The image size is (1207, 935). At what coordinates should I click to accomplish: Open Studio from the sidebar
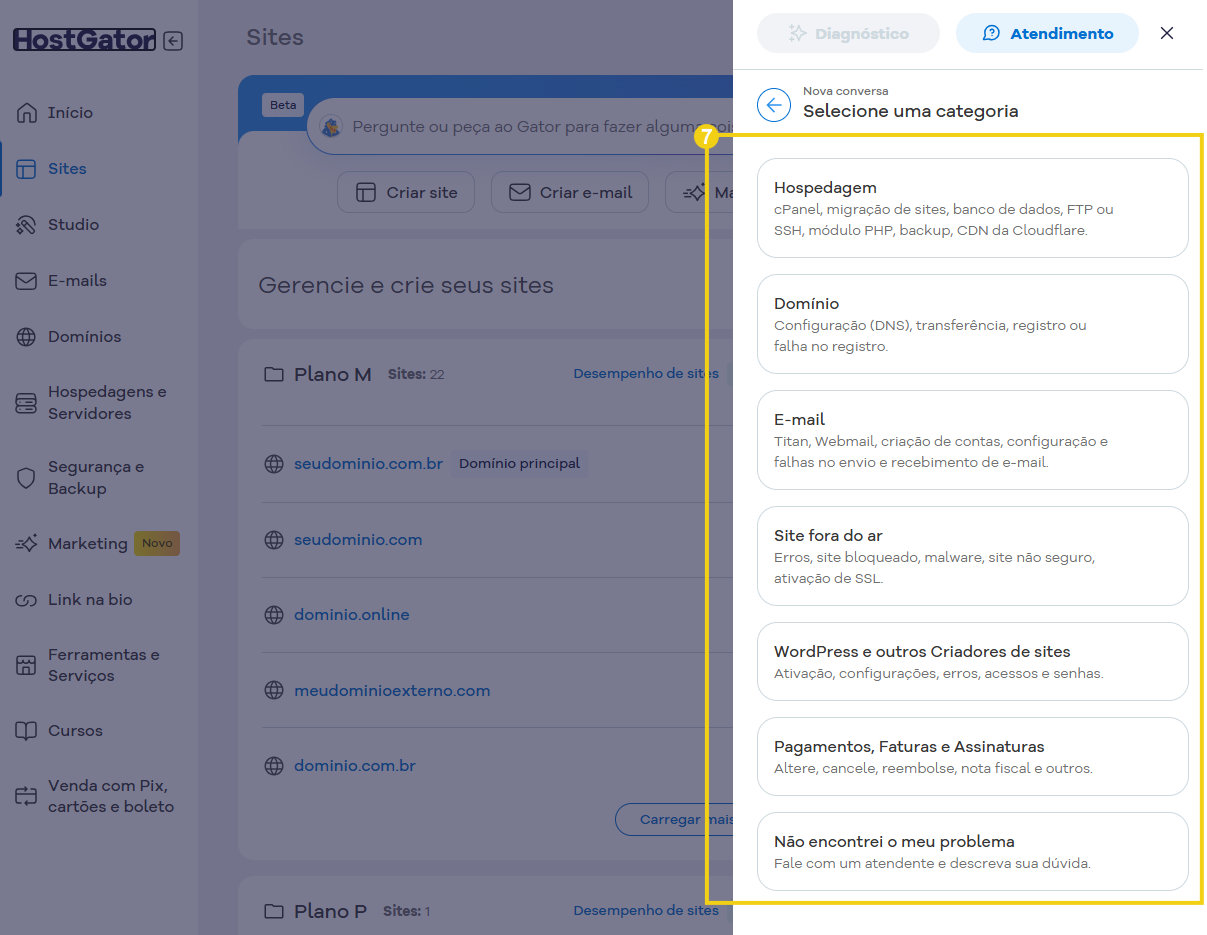point(73,225)
